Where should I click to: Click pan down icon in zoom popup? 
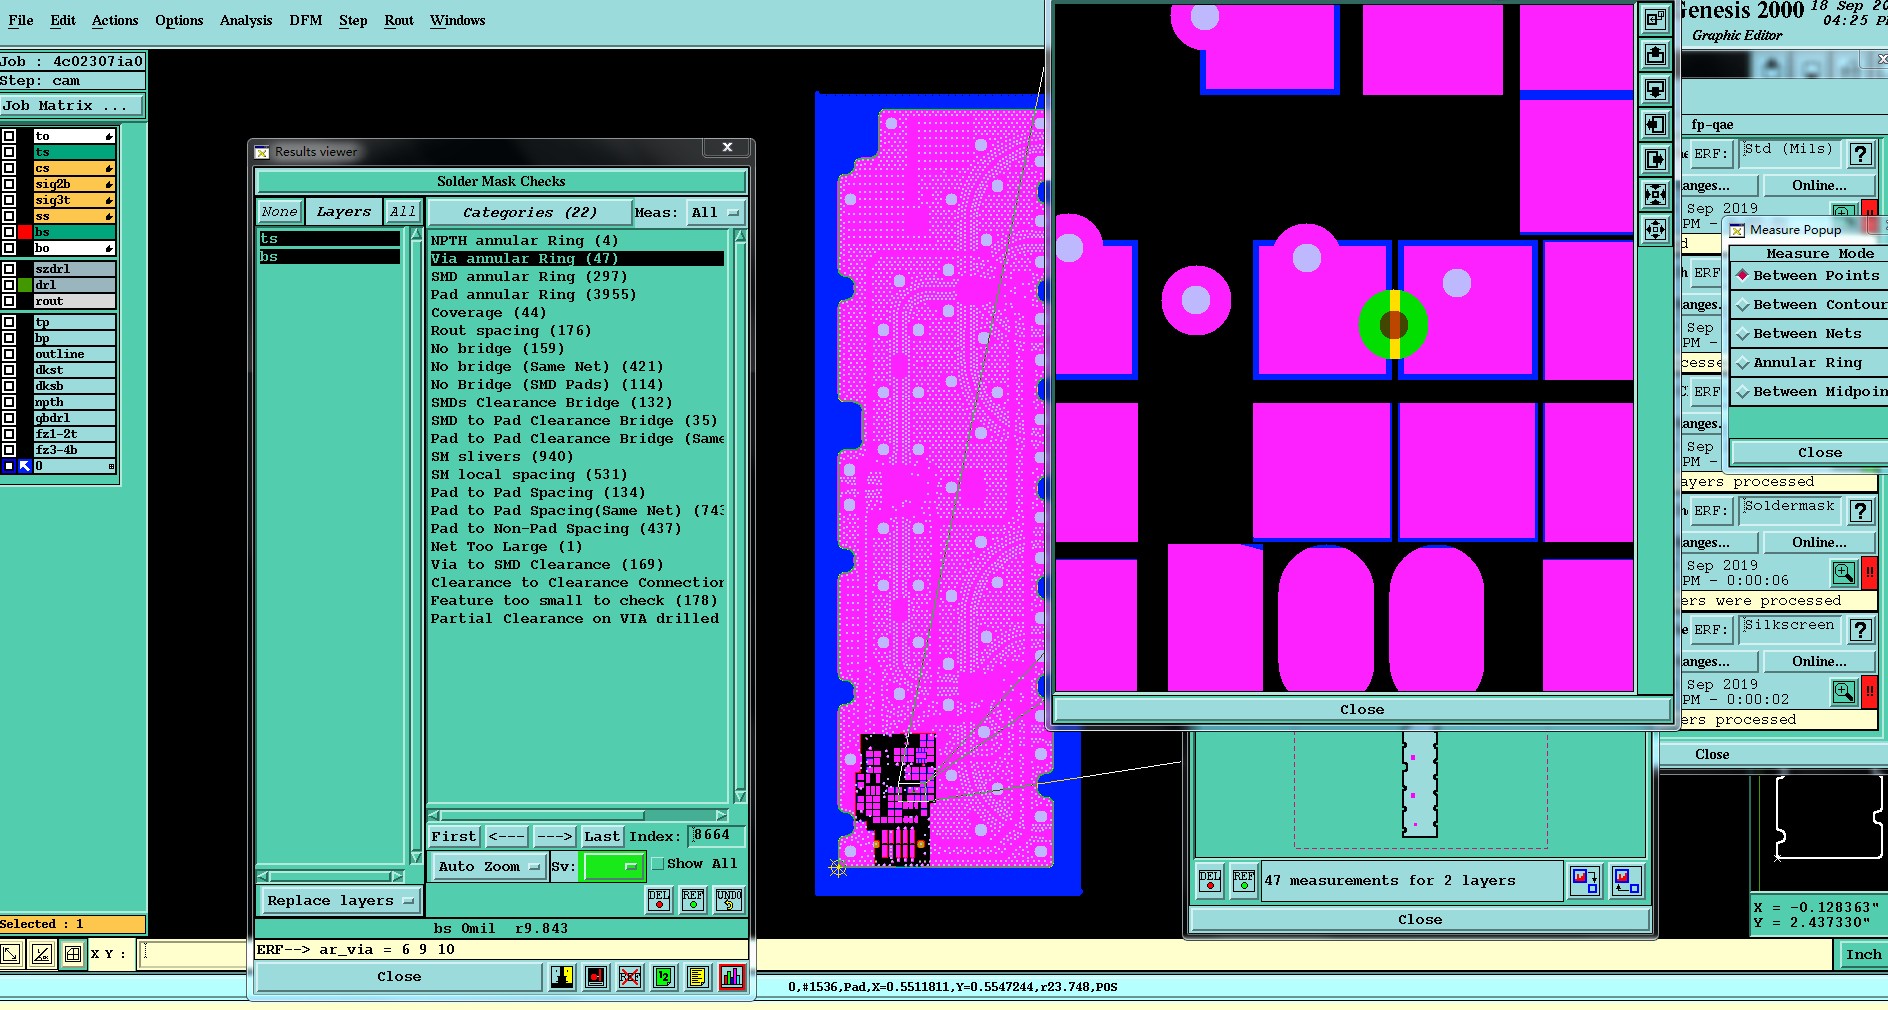1655,89
